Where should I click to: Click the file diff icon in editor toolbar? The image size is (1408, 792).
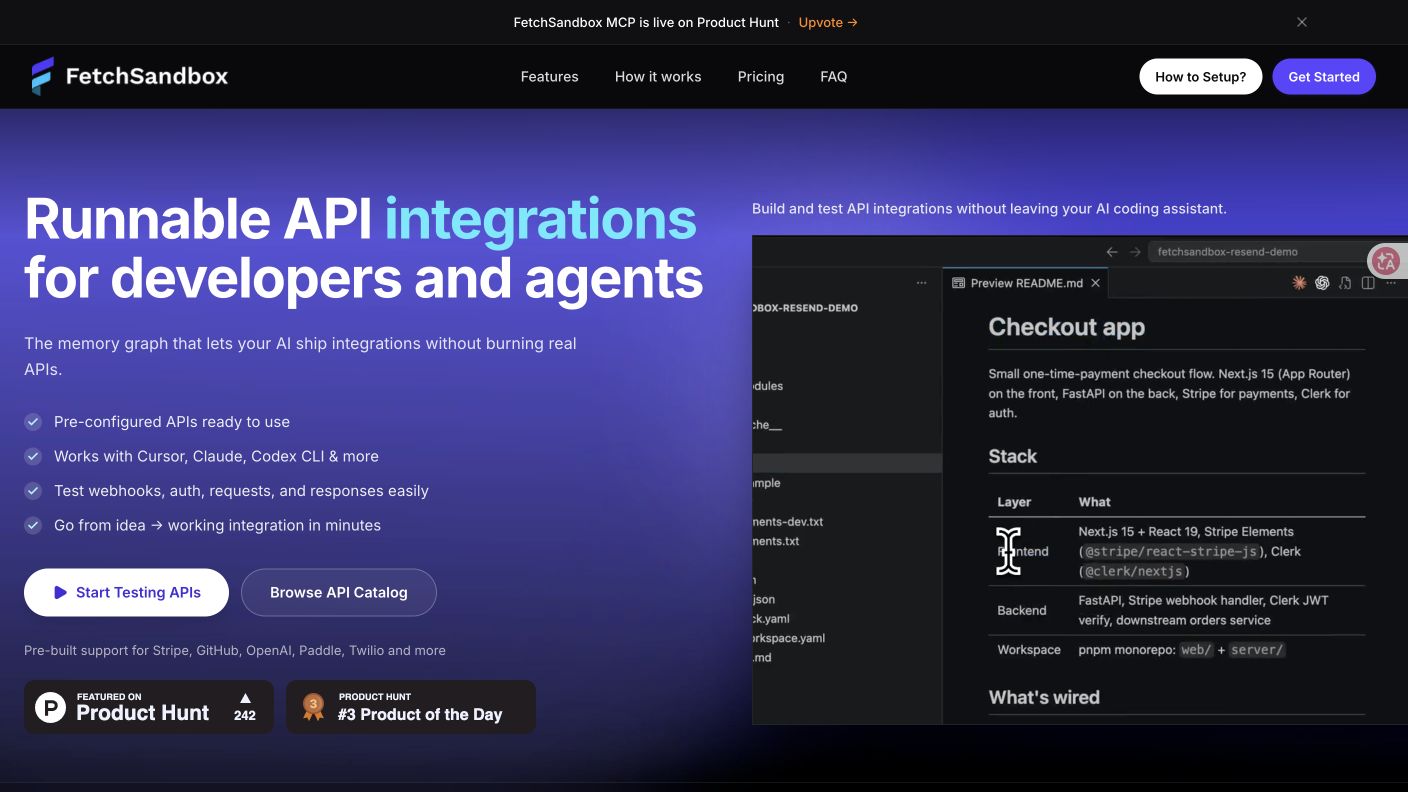coord(1345,283)
